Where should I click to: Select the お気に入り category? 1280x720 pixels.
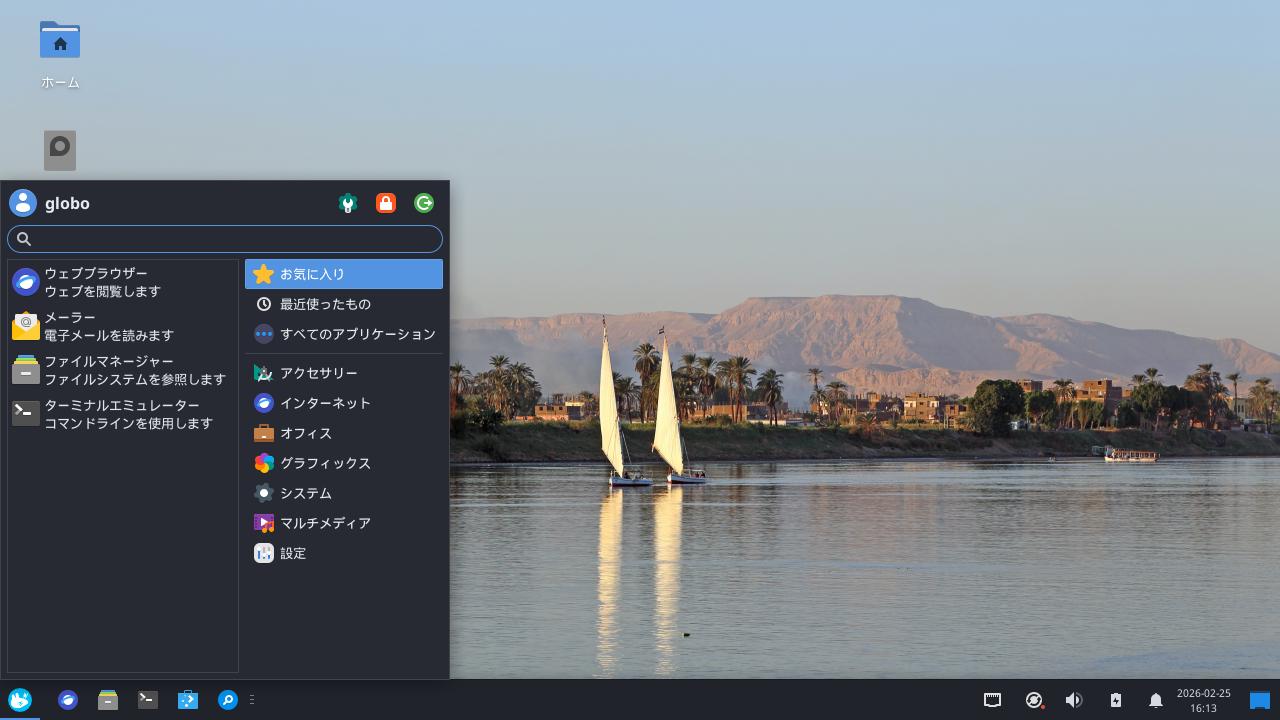pos(343,274)
